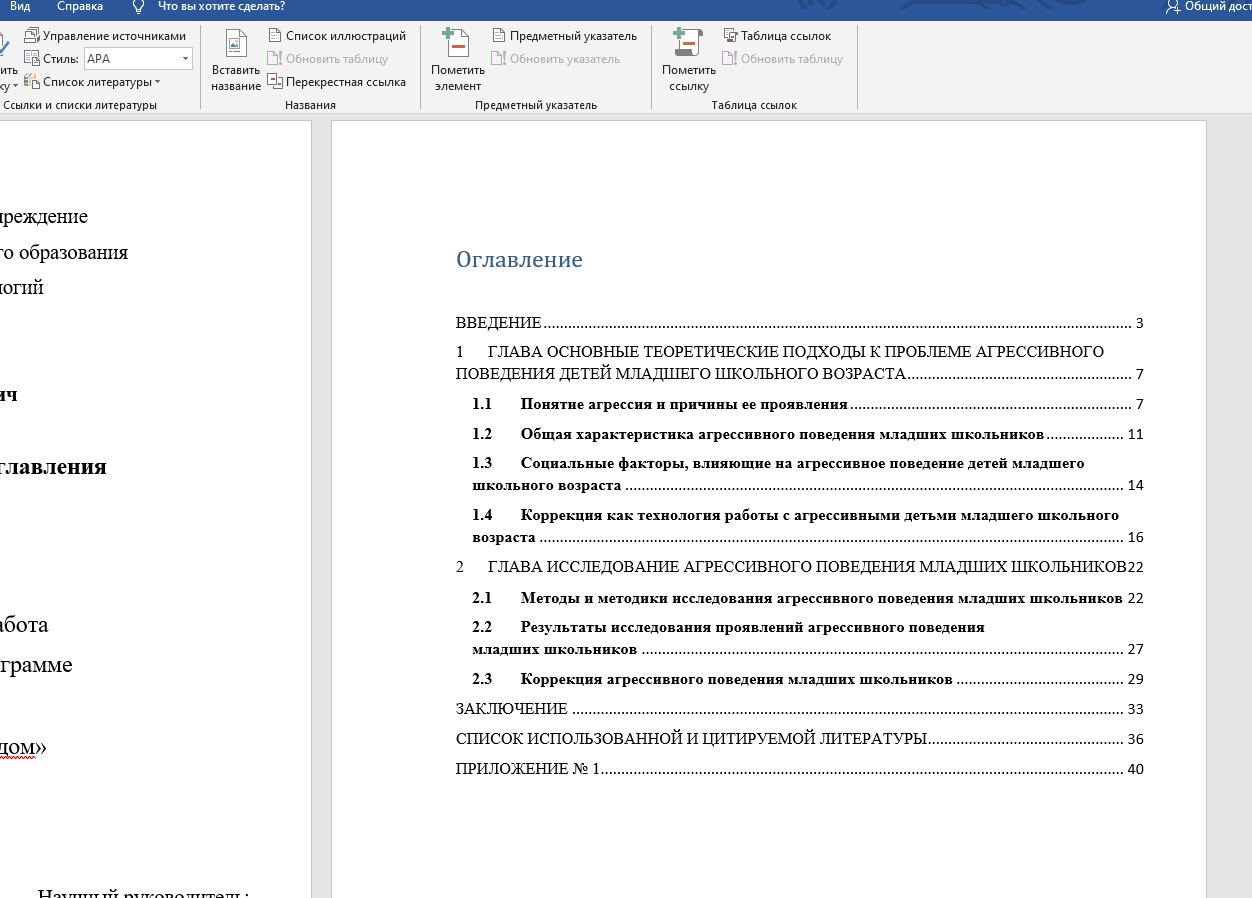Insert a Перекрестная ссылка
The image size is (1252, 898).
337,82
